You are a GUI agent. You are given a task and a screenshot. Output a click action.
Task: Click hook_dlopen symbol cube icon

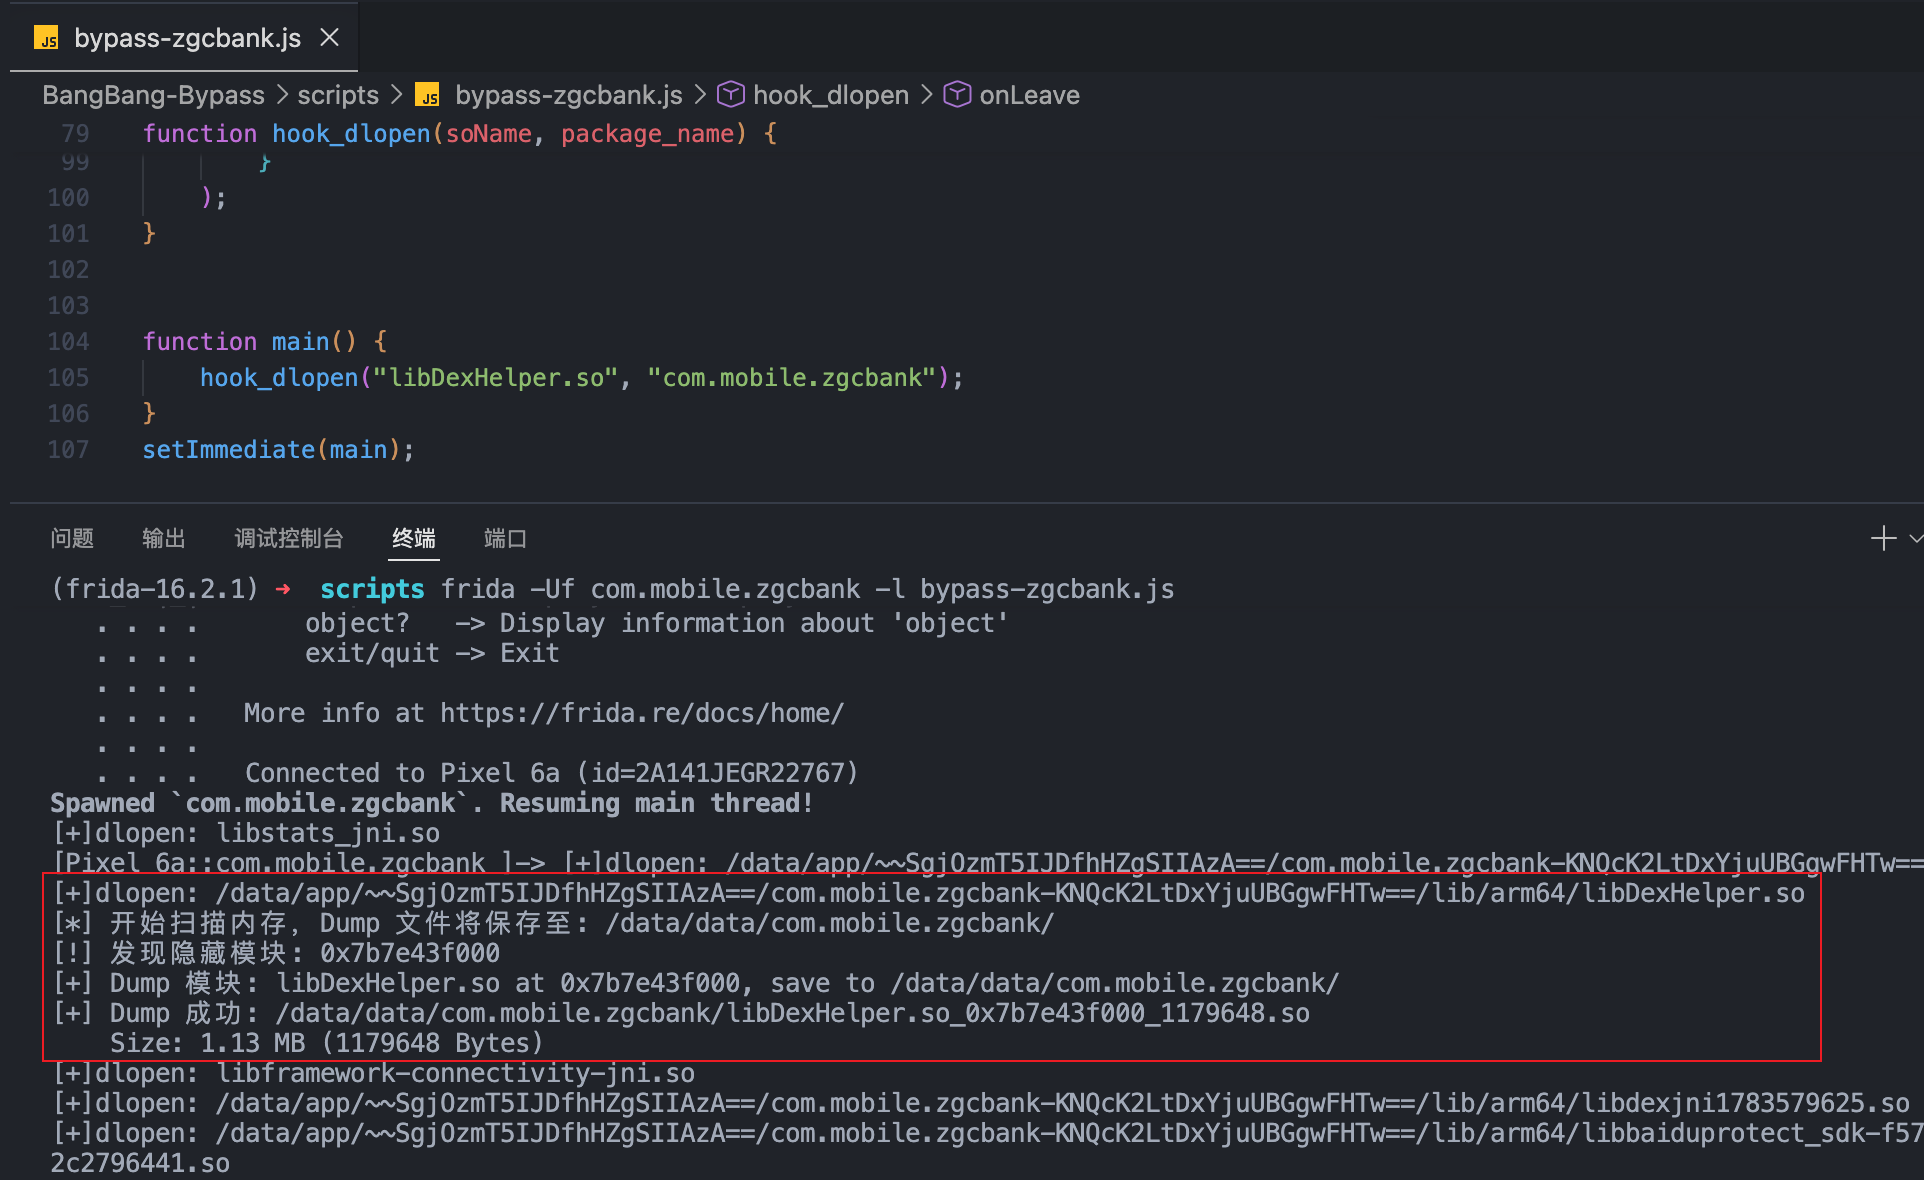click(731, 94)
